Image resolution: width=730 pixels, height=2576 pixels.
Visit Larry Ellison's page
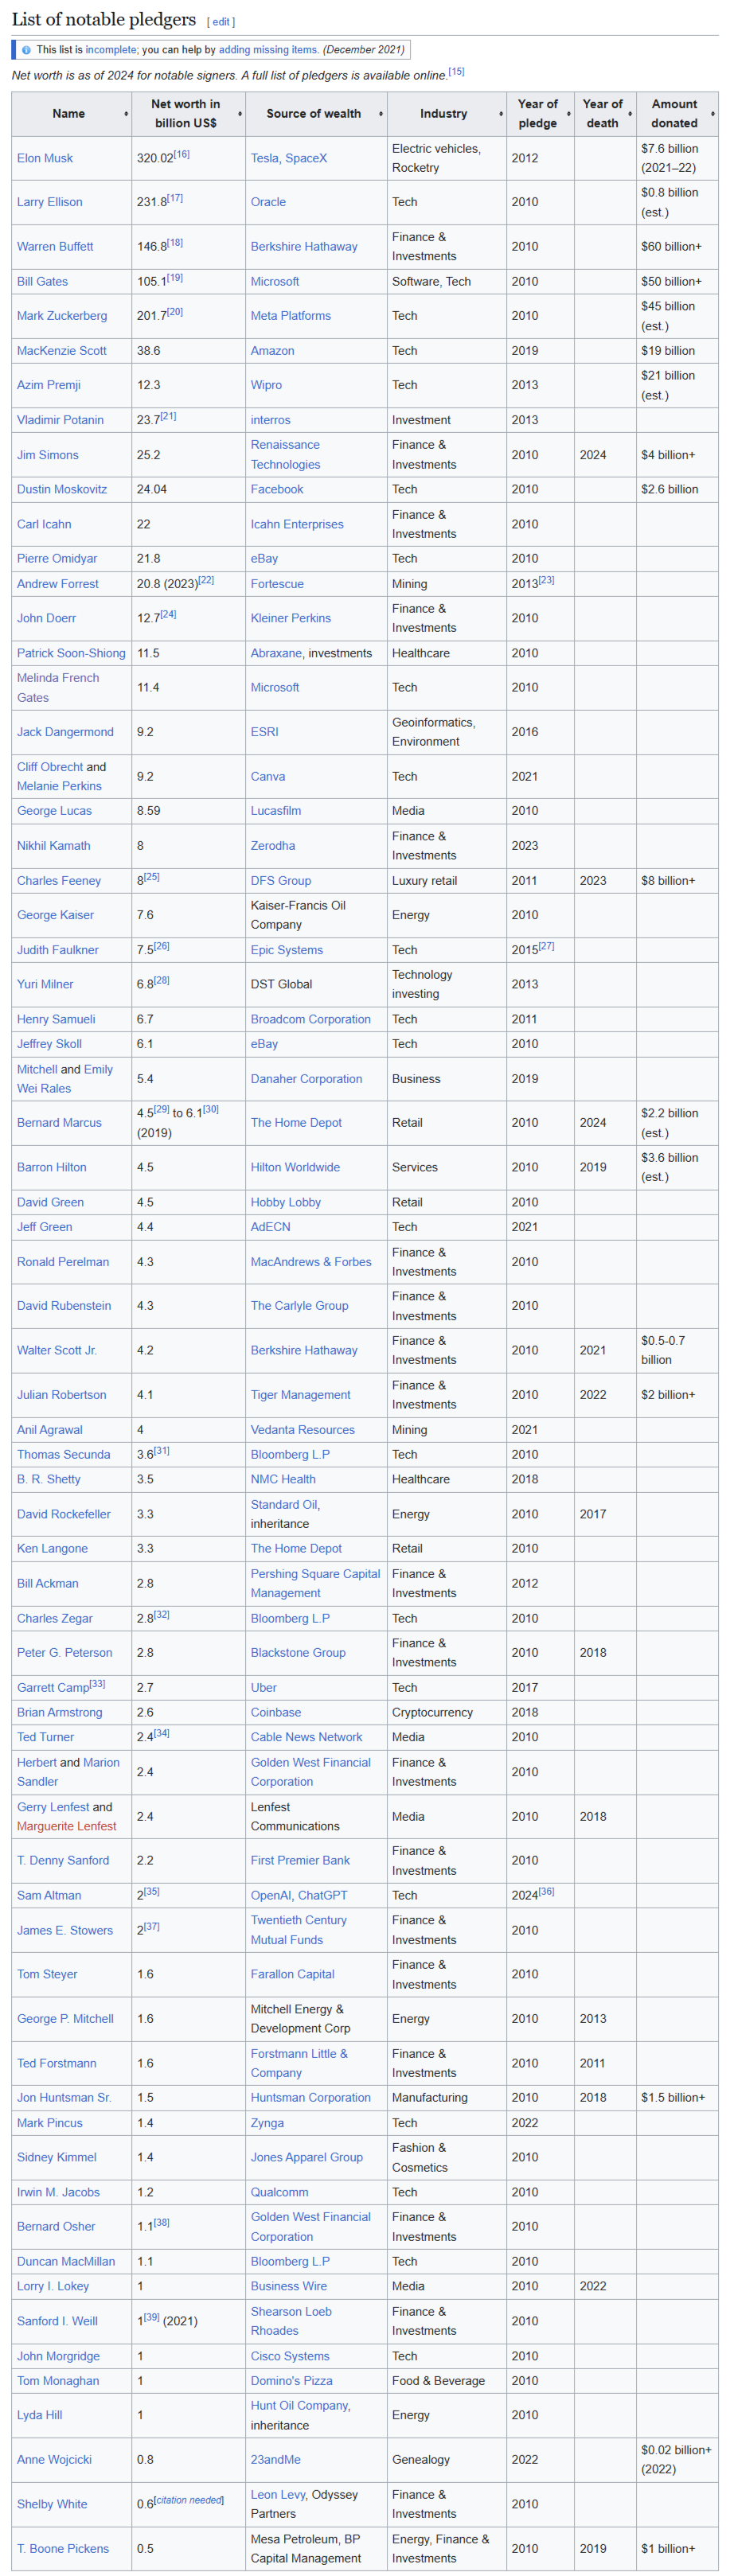[49, 202]
